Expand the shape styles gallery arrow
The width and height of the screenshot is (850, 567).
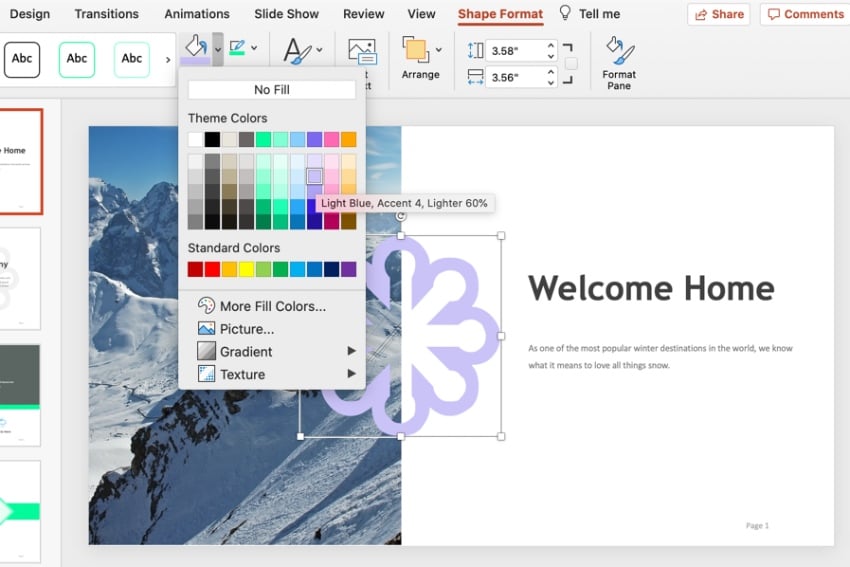[167, 60]
